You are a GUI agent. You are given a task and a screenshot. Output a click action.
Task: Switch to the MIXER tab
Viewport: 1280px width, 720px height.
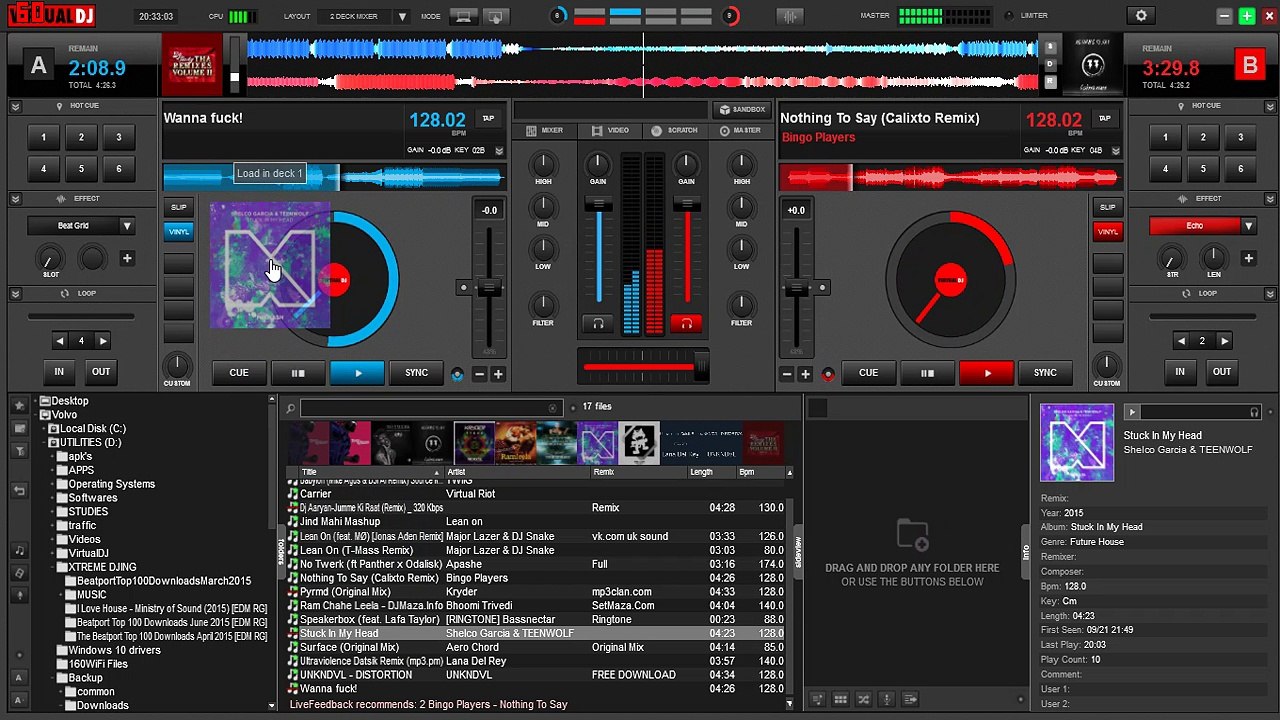[x=543, y=131]
